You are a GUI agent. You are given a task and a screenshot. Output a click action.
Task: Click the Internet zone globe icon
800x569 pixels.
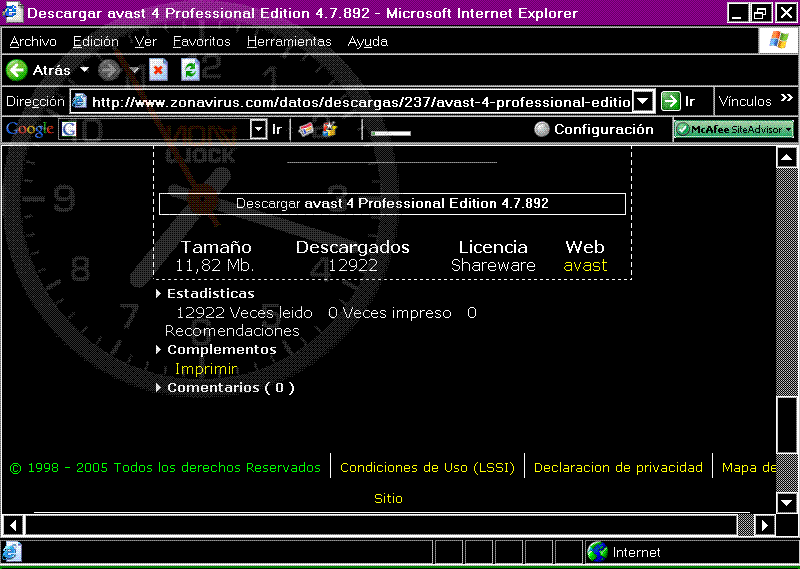pos(598,552)
